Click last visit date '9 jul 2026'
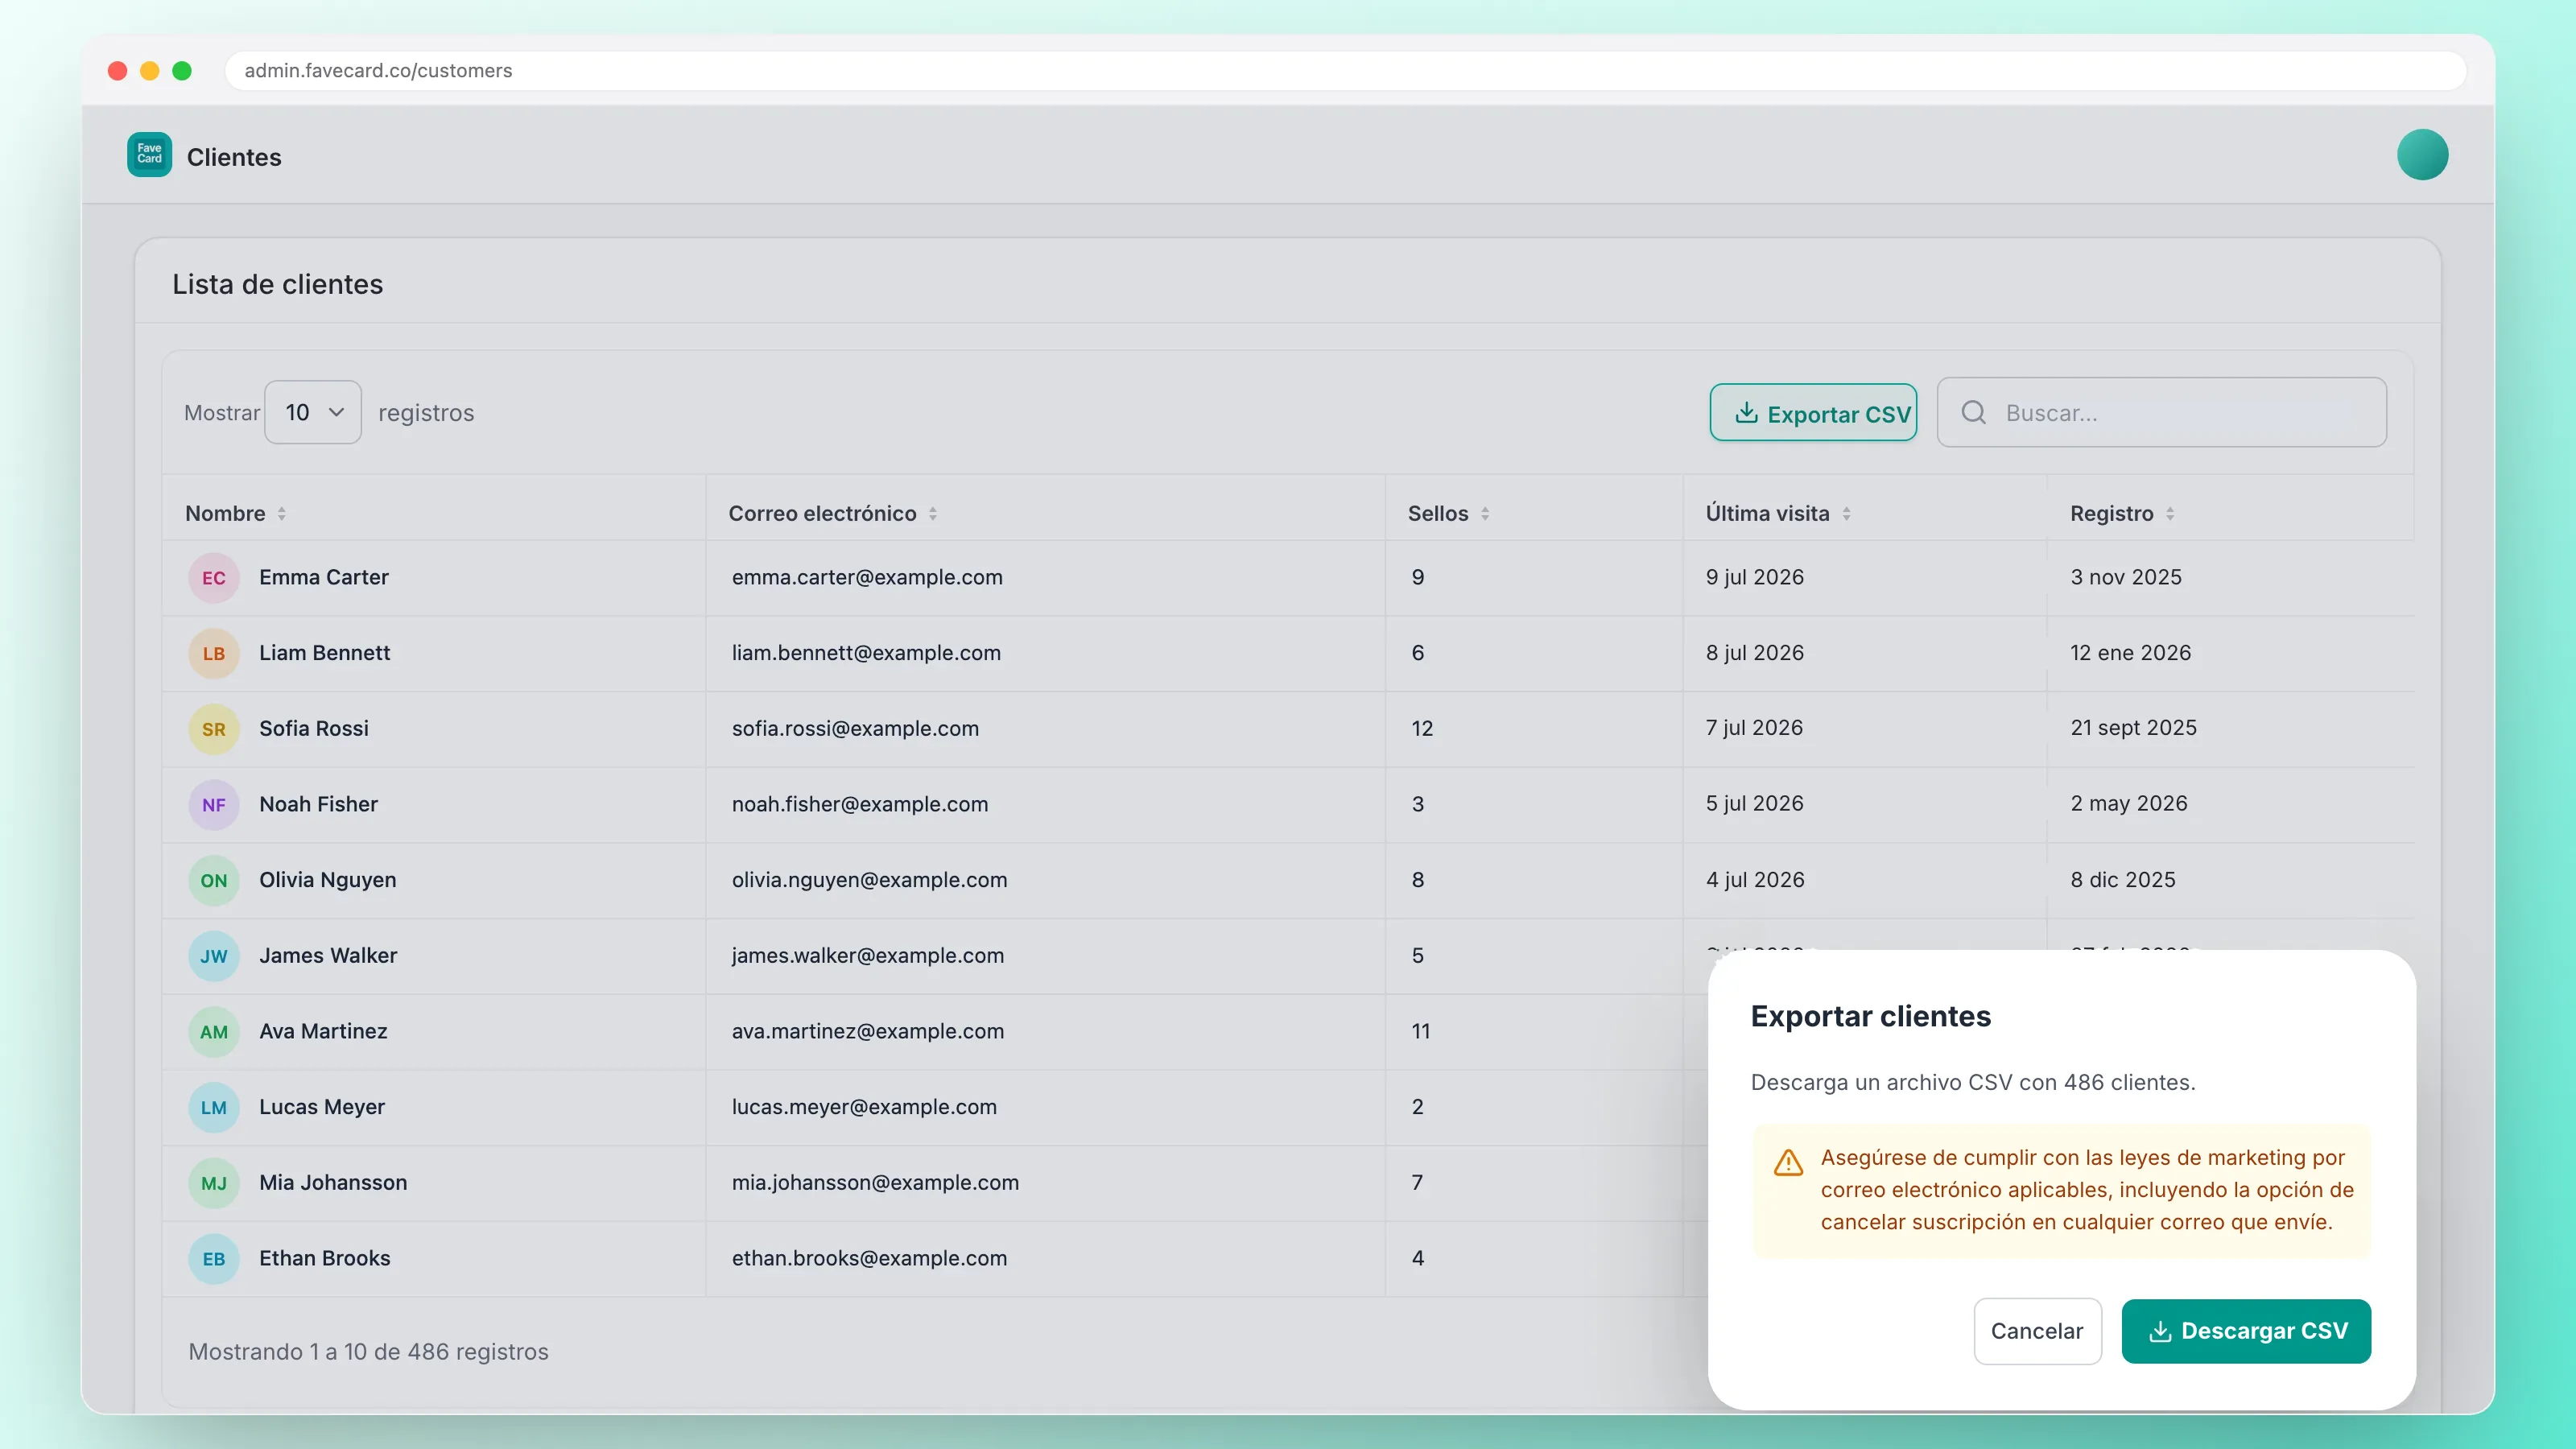 point(1755,577)
